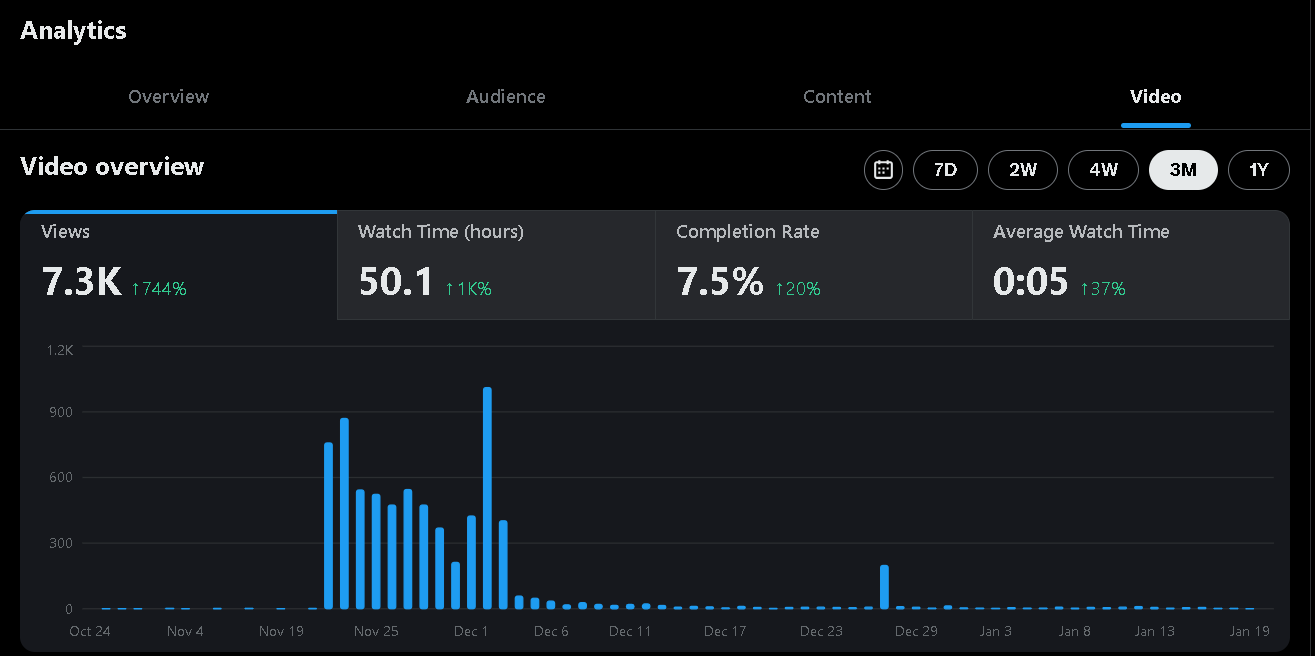Click the tallest bar near Dec 1

point(487,500)
